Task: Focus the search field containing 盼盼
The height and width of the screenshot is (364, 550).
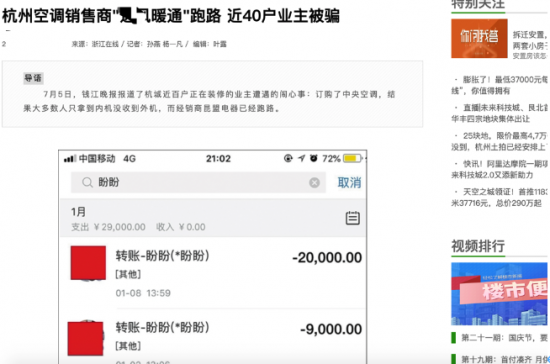Action: click(198, 182)
